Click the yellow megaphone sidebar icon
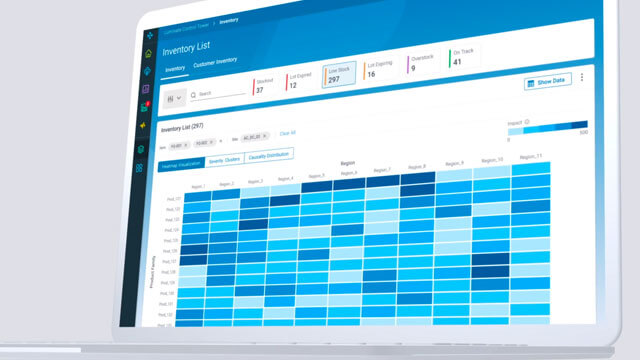This screenshot has width=640, height=360. [x=143, y=126]
